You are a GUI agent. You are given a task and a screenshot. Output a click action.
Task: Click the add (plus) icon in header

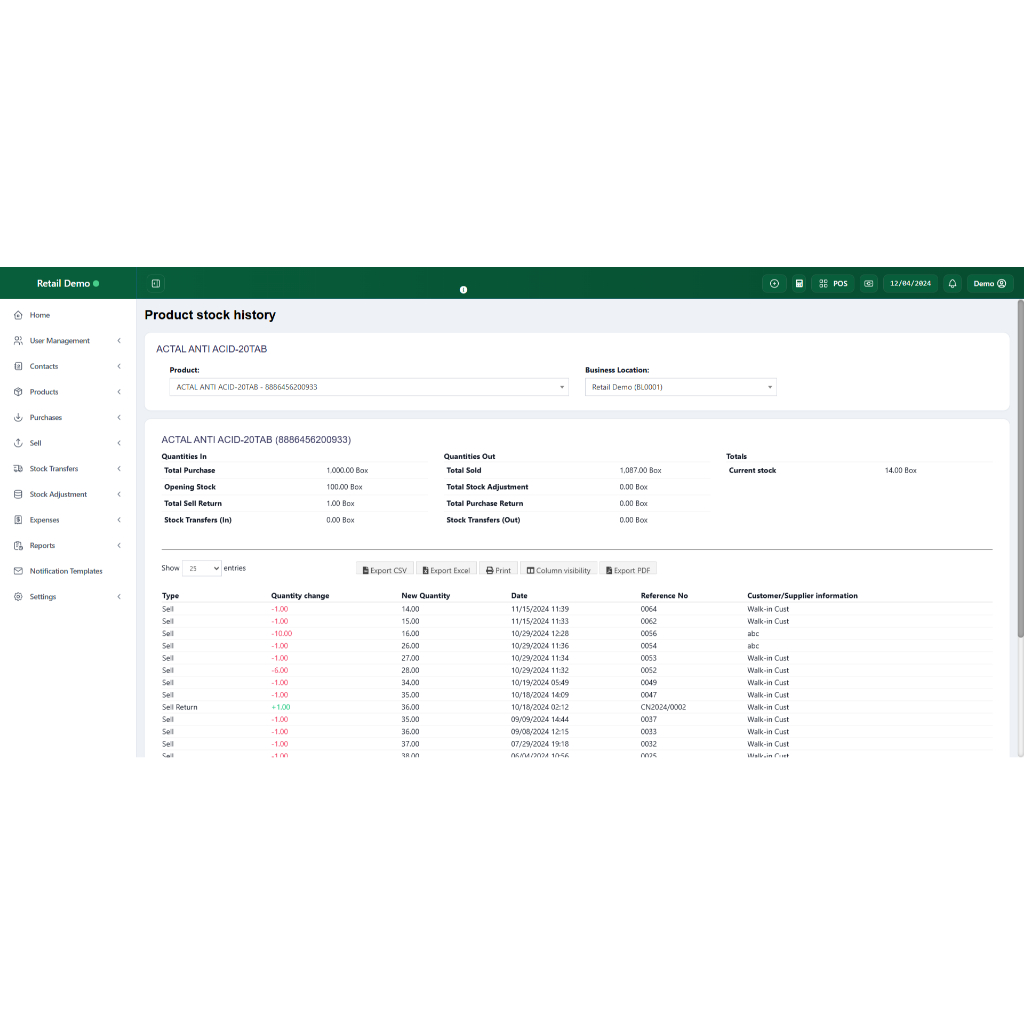click(774, 284)
